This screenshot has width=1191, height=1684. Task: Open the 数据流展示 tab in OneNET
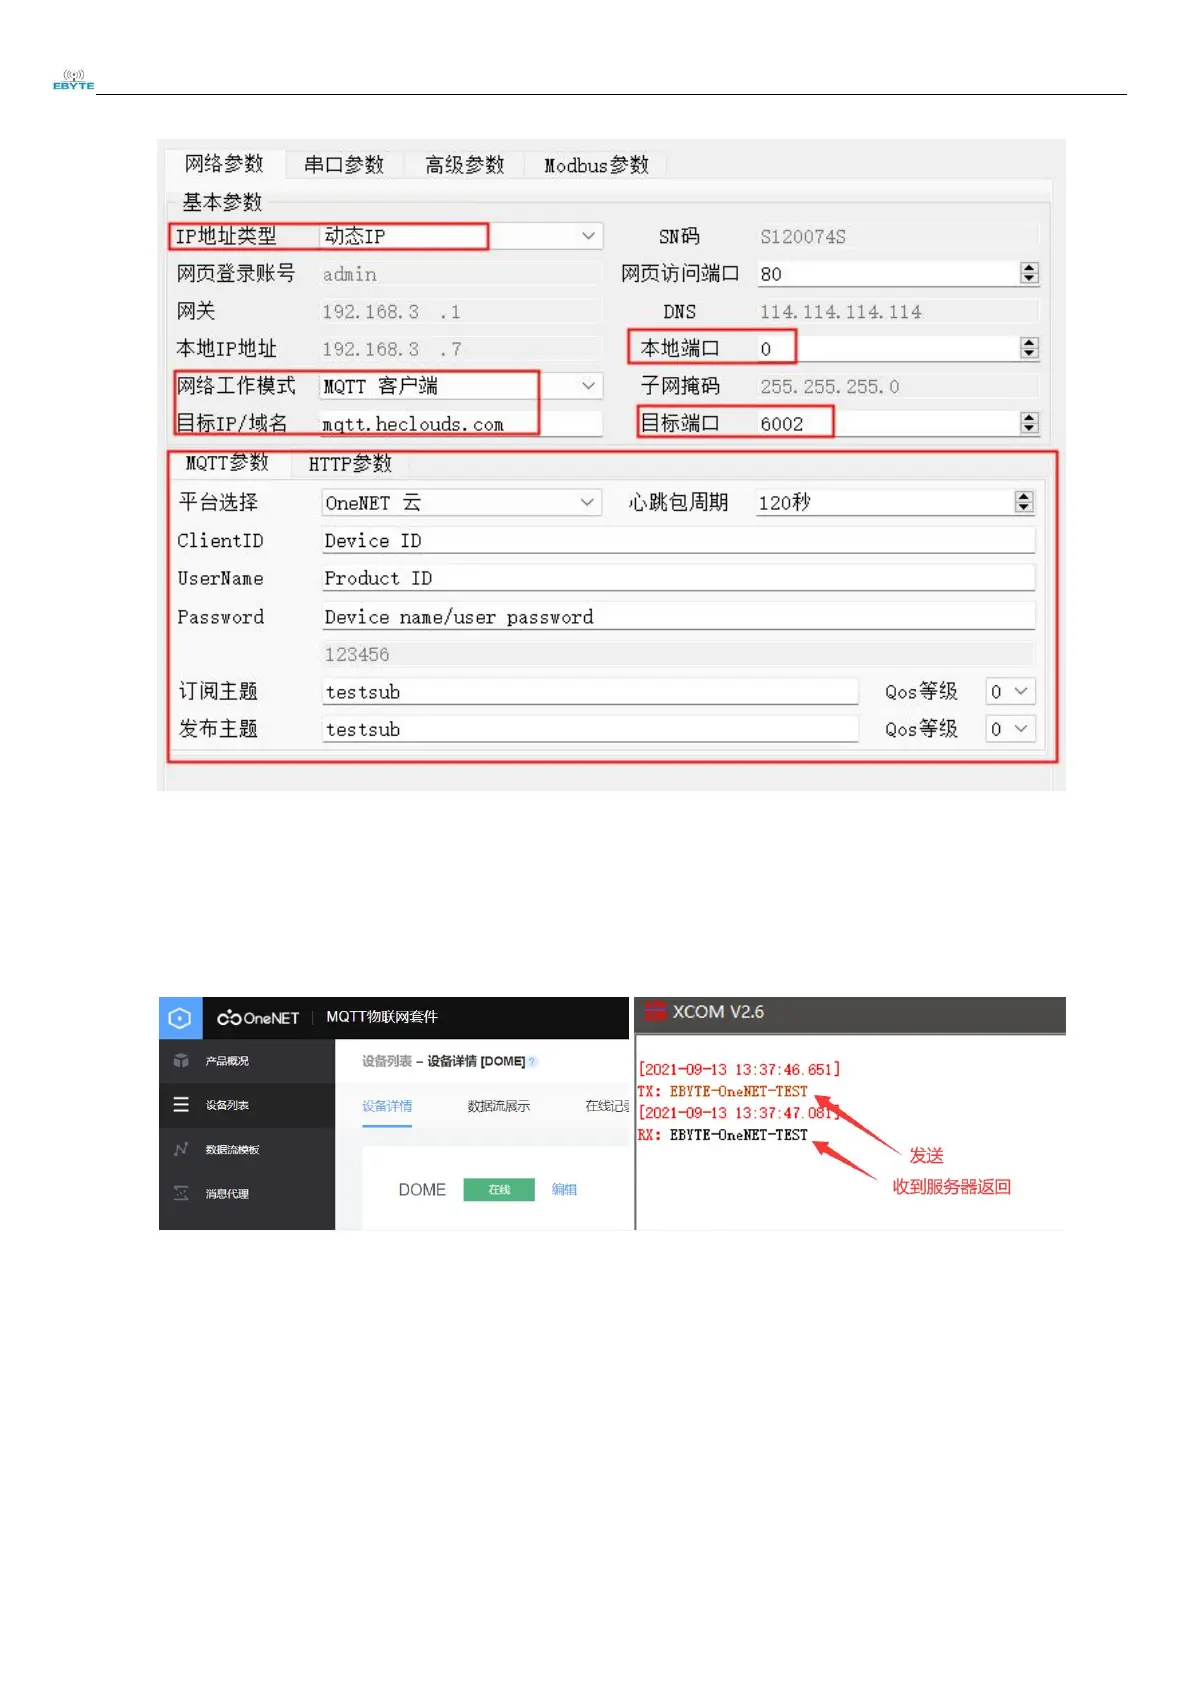[499, 1106]
